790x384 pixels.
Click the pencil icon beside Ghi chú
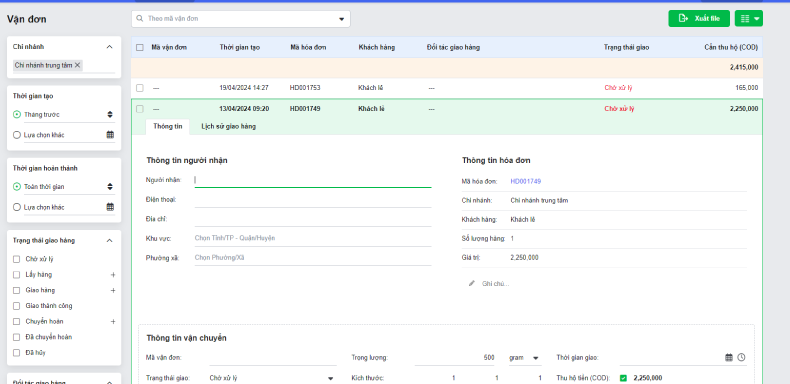click(472, 283)
